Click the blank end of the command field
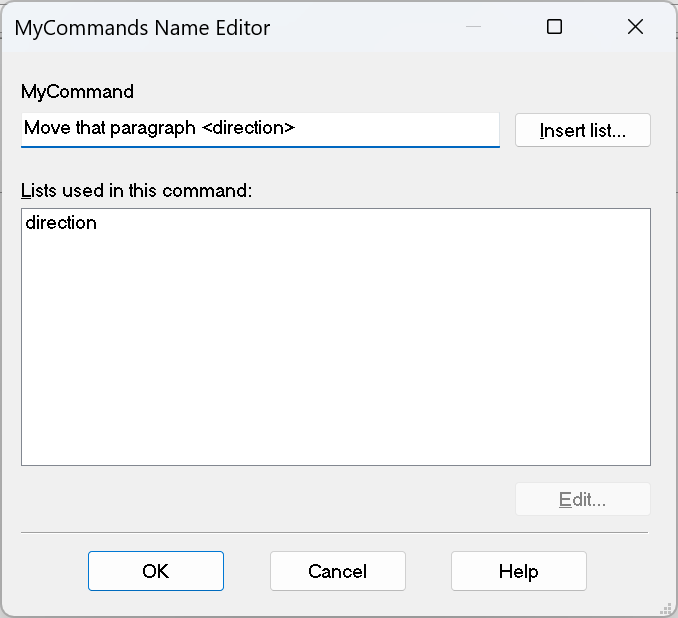 [397, 128]
